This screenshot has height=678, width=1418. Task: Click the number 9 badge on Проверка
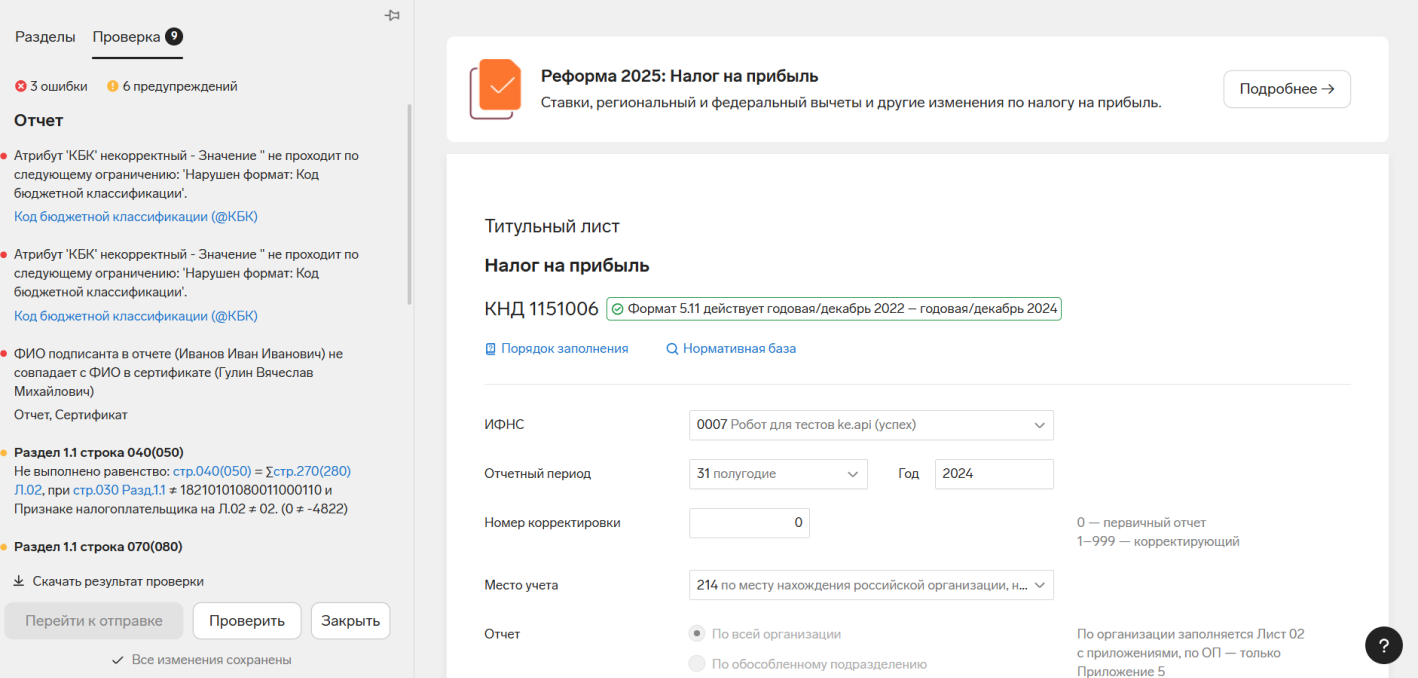[174, 37]
